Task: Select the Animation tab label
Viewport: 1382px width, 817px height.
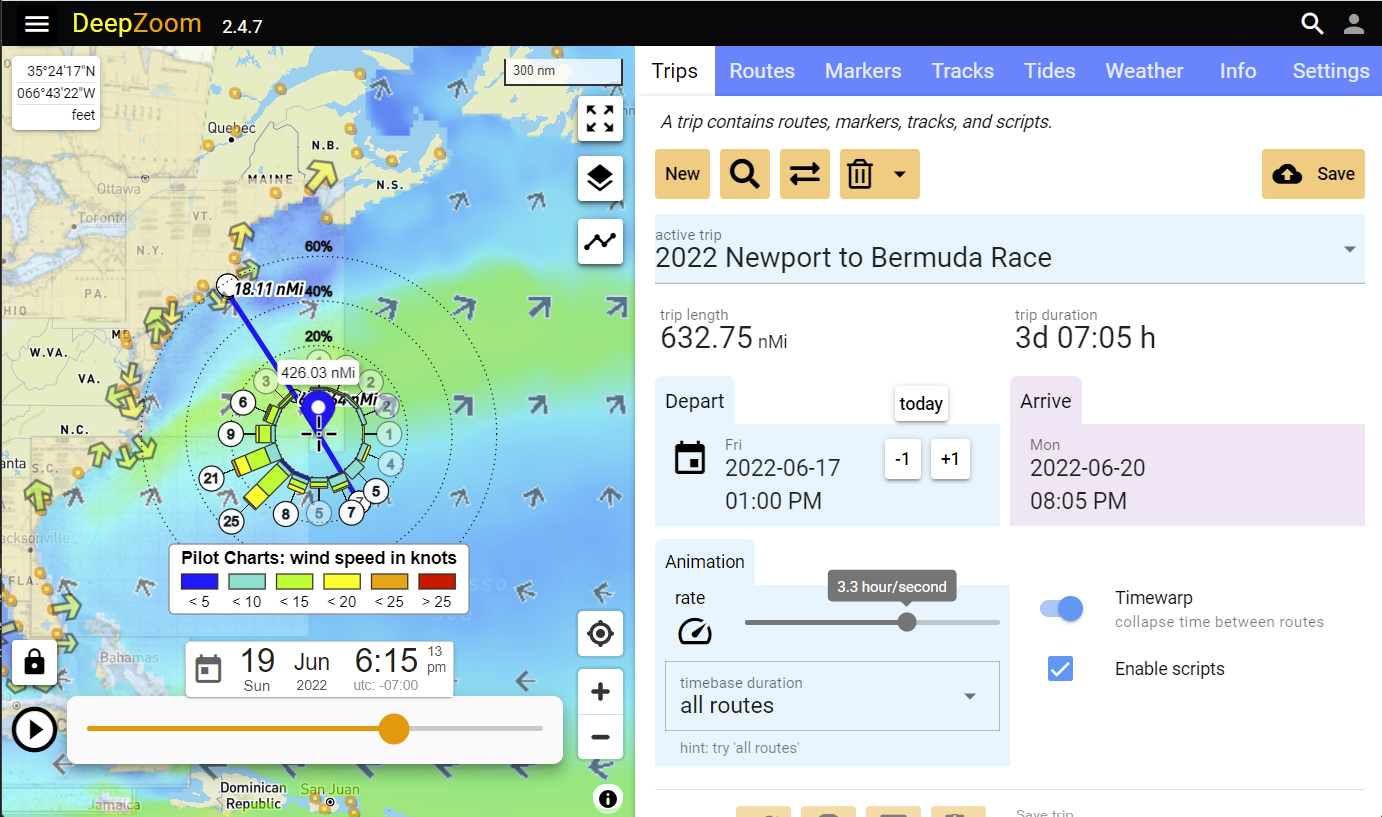Action: click(705, 562)
